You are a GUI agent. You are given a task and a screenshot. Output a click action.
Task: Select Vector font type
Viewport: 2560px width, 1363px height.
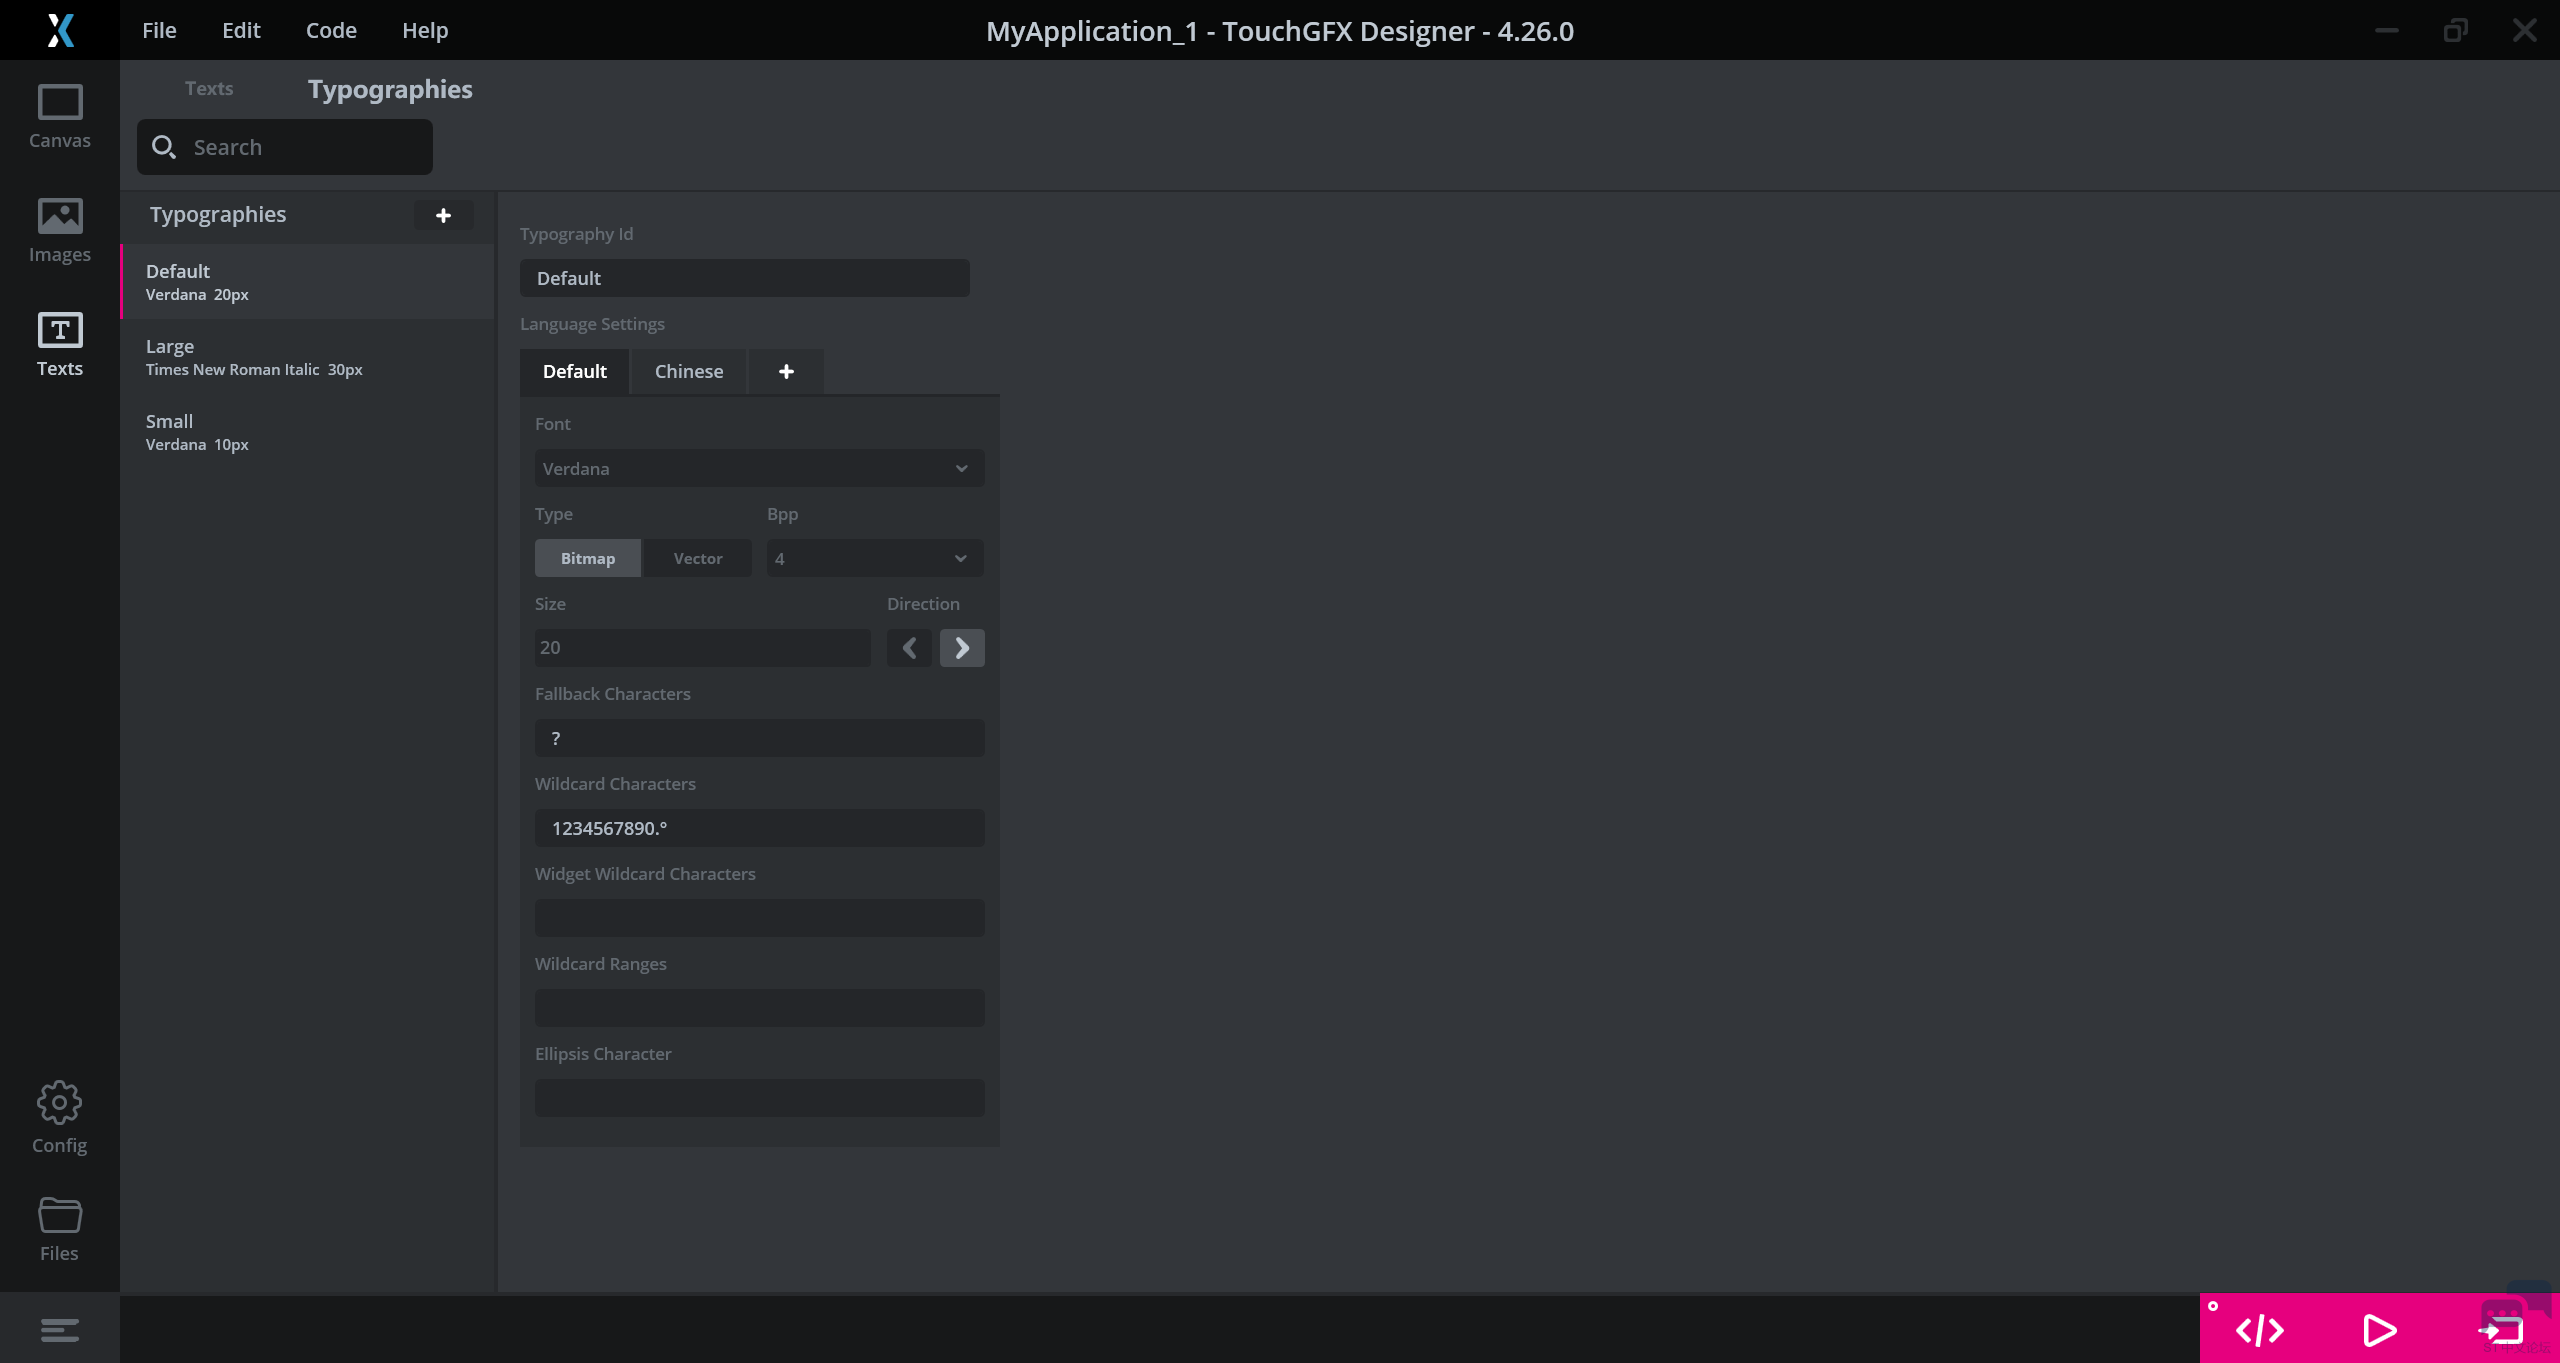pos(697,558)
